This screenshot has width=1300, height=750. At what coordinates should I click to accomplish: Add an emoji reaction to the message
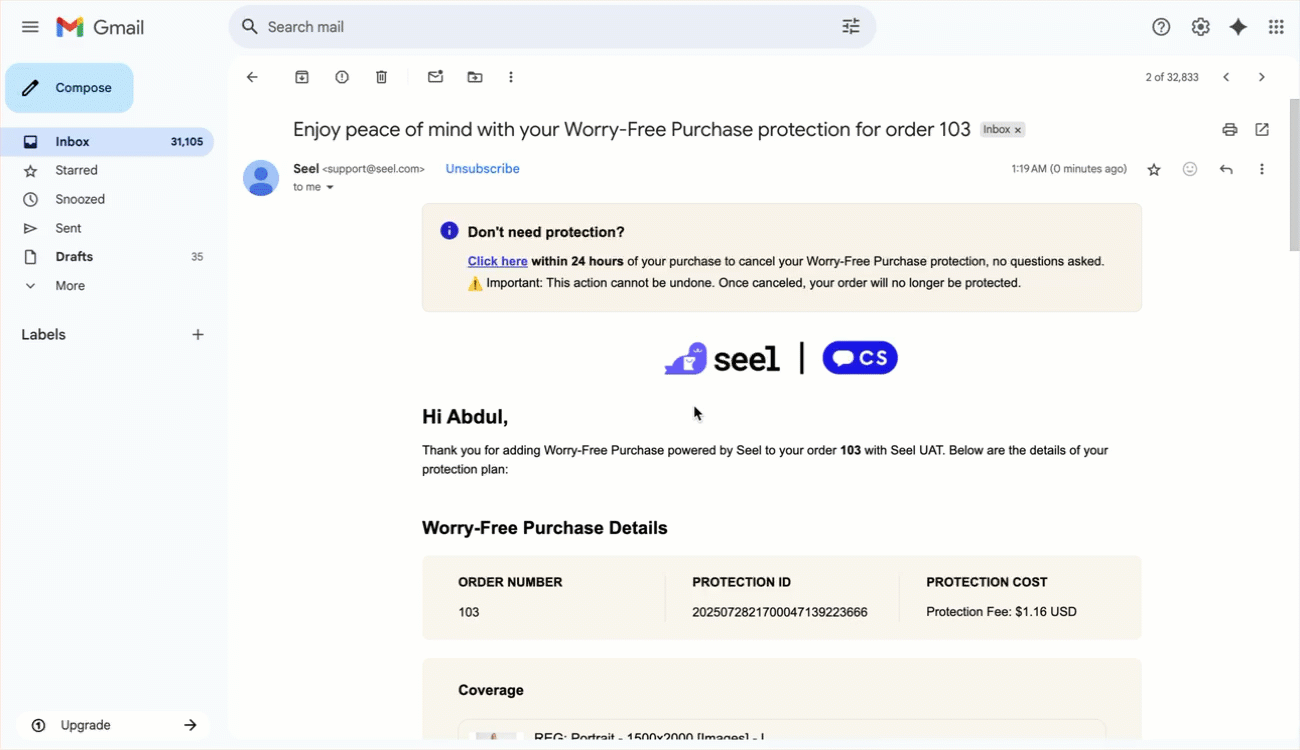[x=1190, y=169]
